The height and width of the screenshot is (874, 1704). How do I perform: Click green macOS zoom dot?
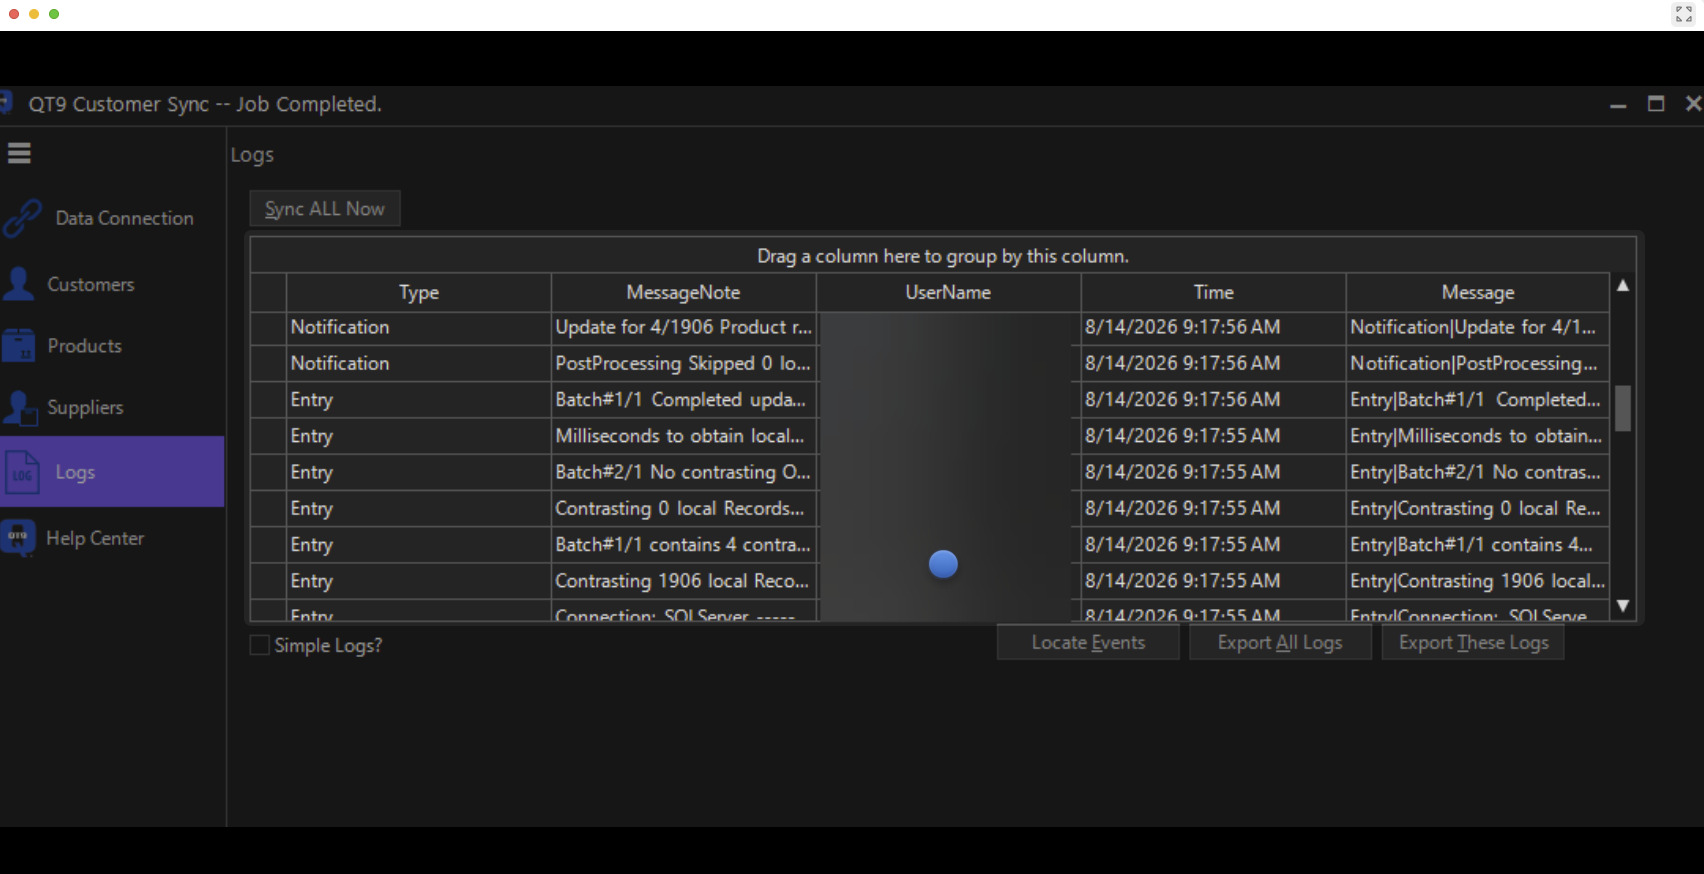coord(54,14)
